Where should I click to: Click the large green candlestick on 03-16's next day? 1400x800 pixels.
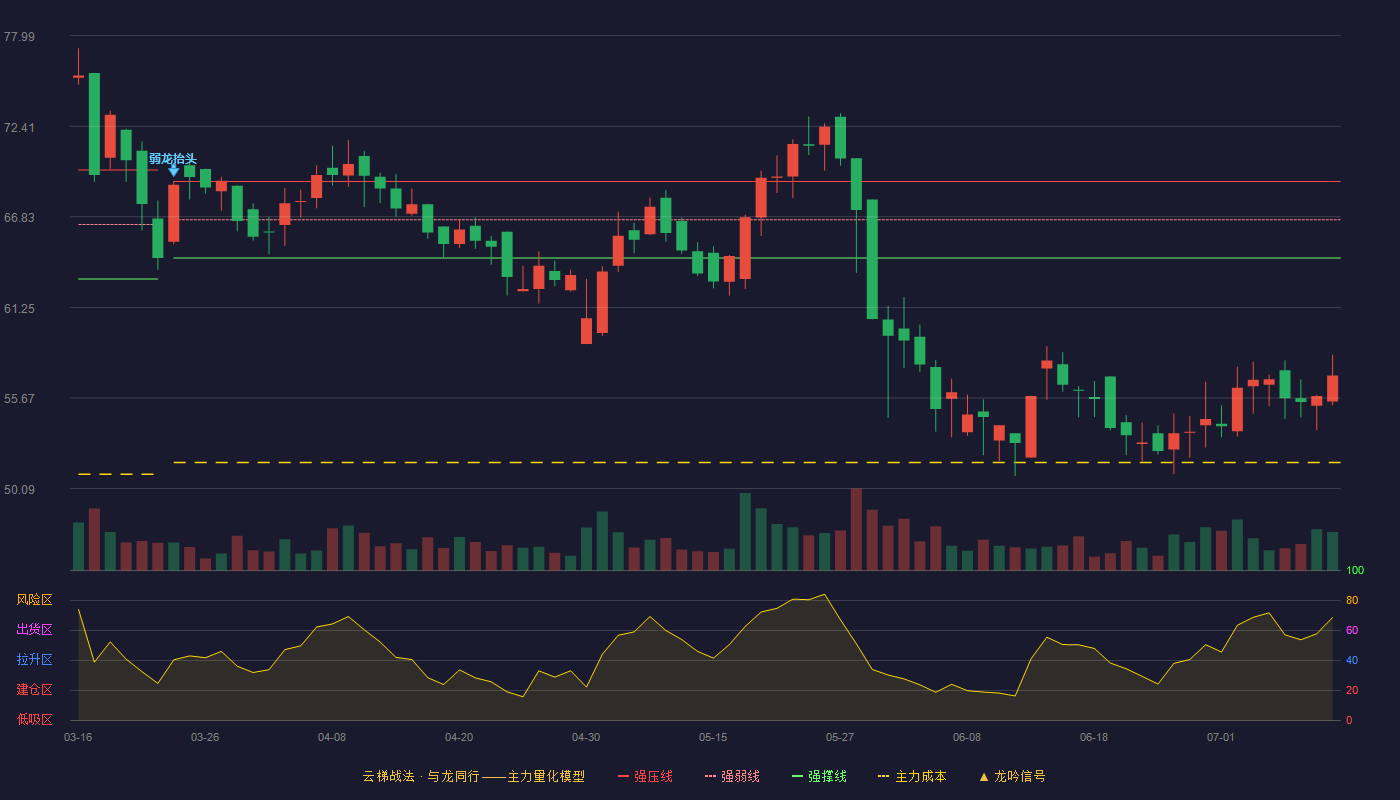point(94,124)
